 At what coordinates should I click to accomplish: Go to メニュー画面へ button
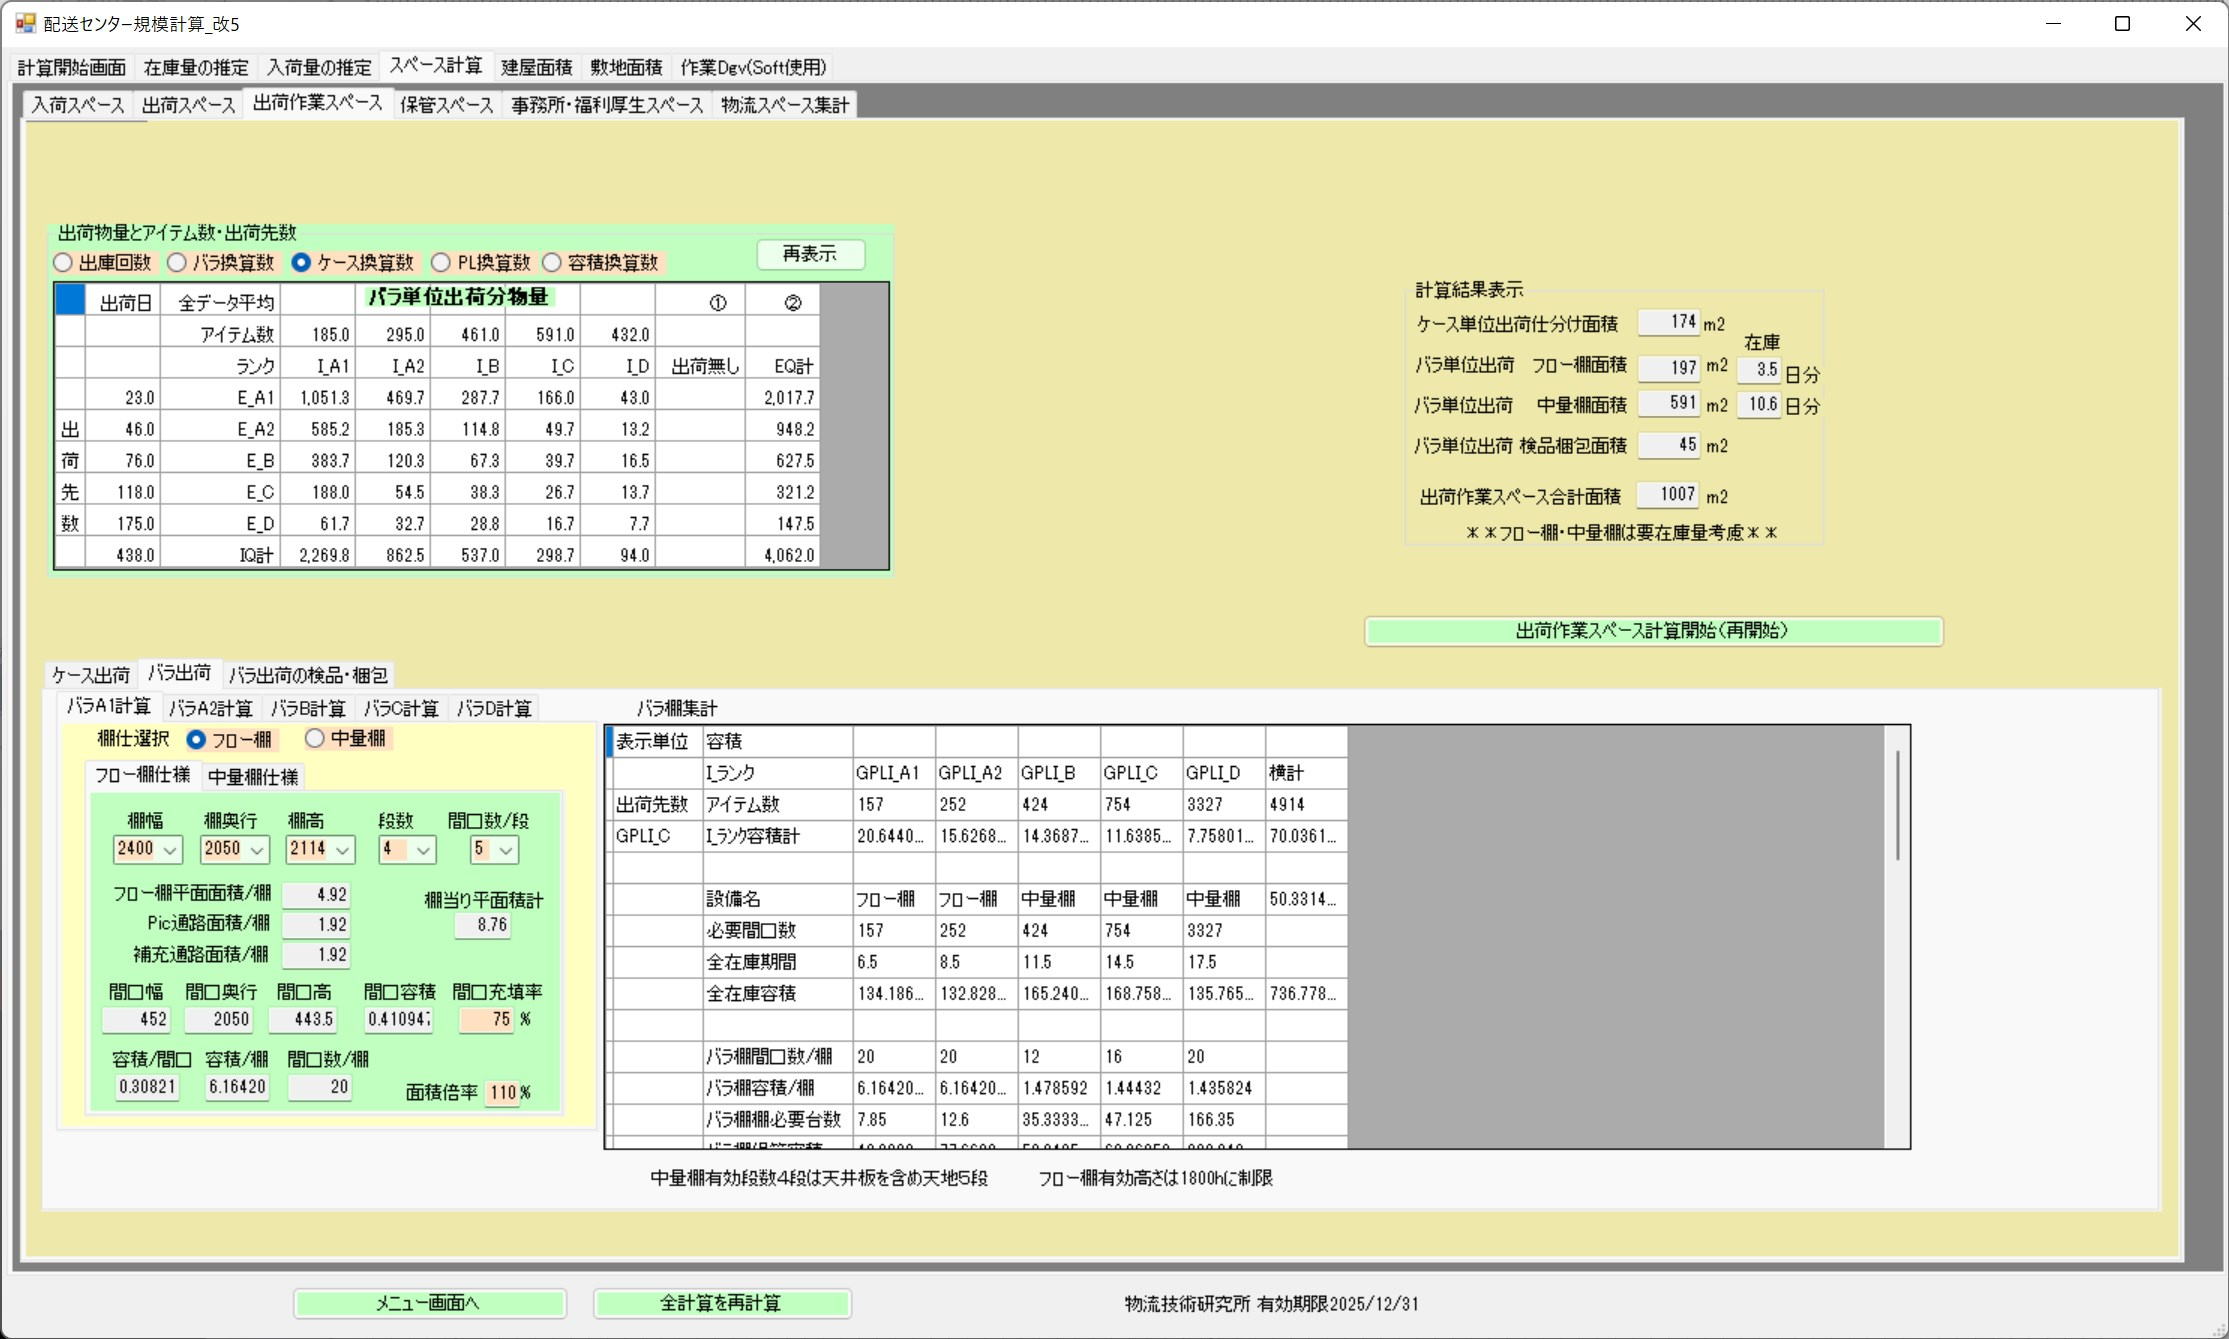pos(429,1303)
